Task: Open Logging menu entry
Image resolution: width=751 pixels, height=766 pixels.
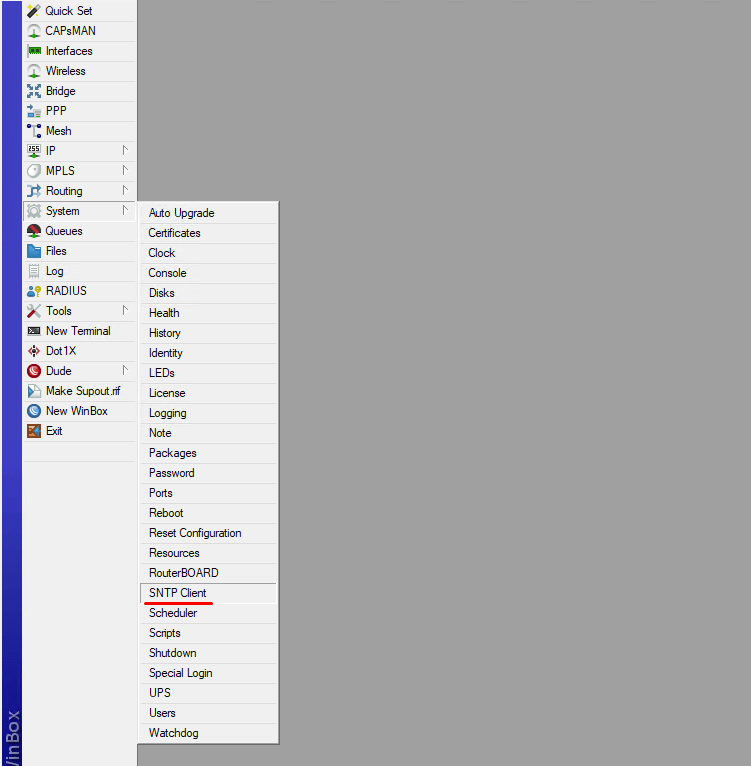Action: click(x=208, y=413)
